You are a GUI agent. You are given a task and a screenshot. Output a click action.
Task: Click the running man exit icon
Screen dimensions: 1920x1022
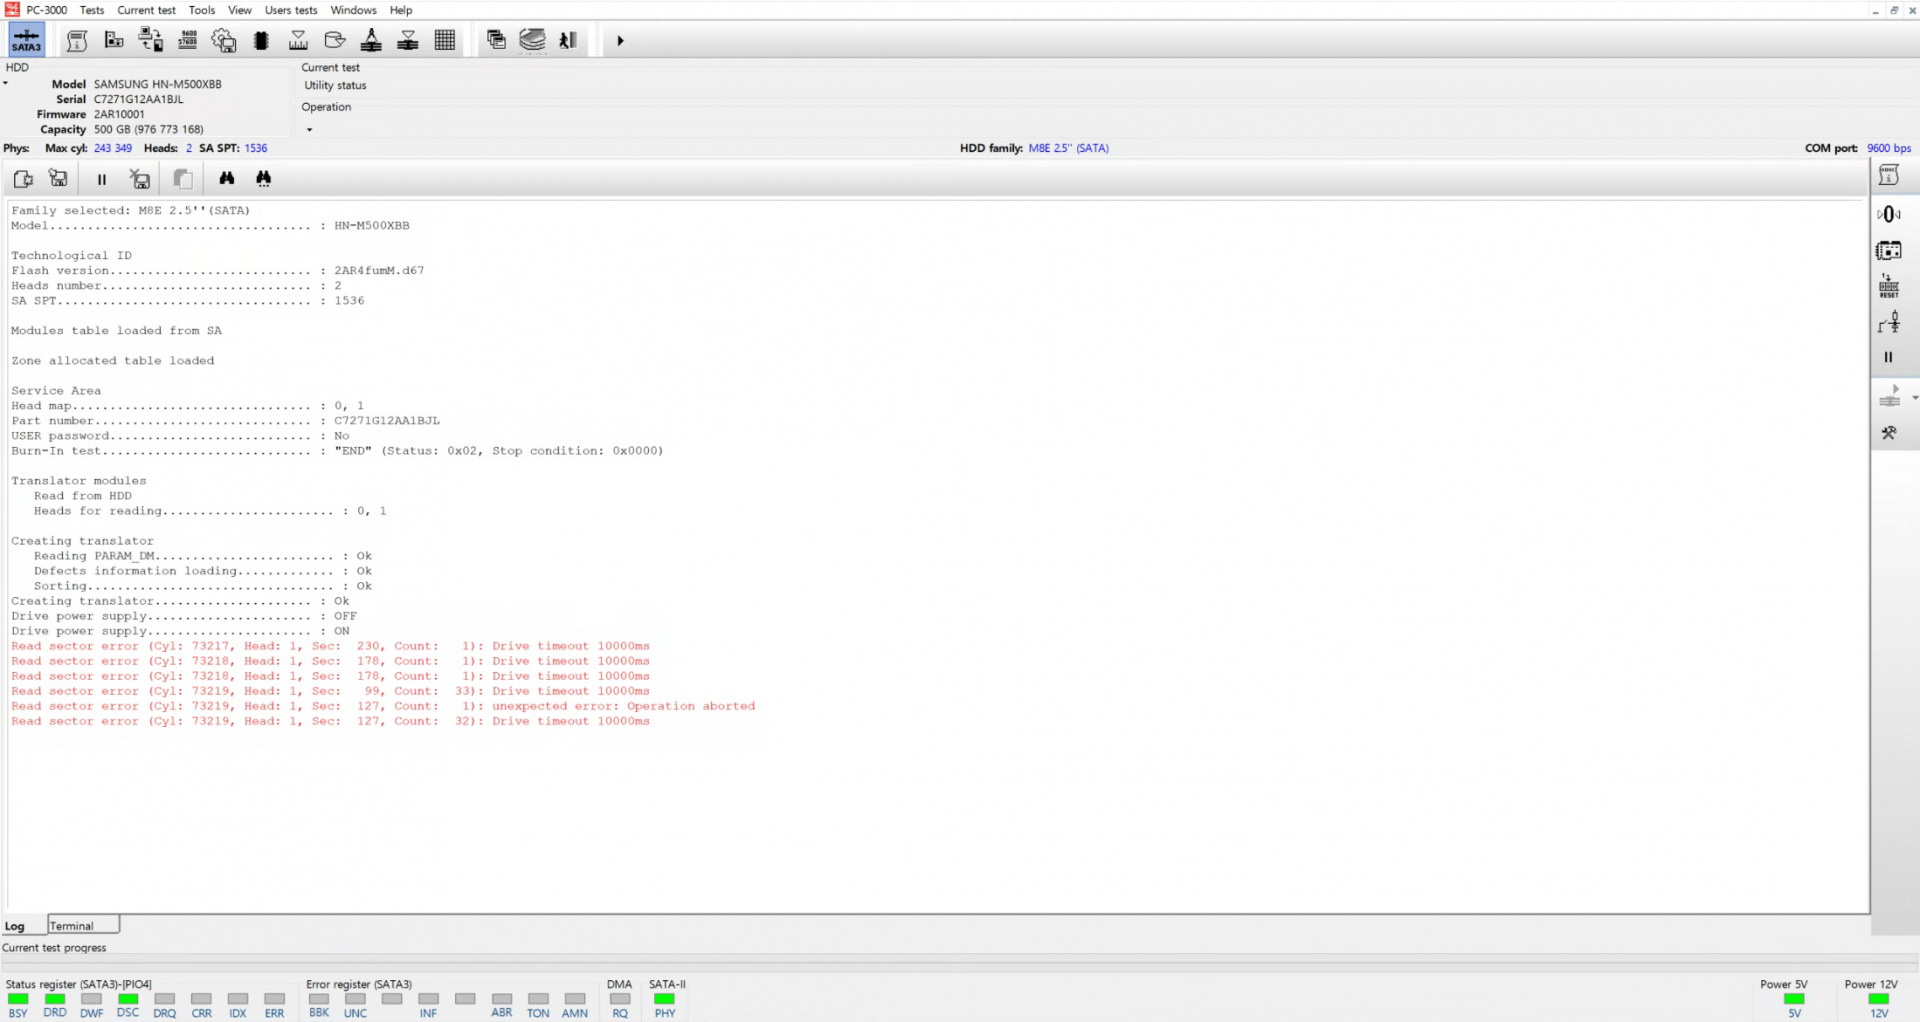tap(568, 40)
